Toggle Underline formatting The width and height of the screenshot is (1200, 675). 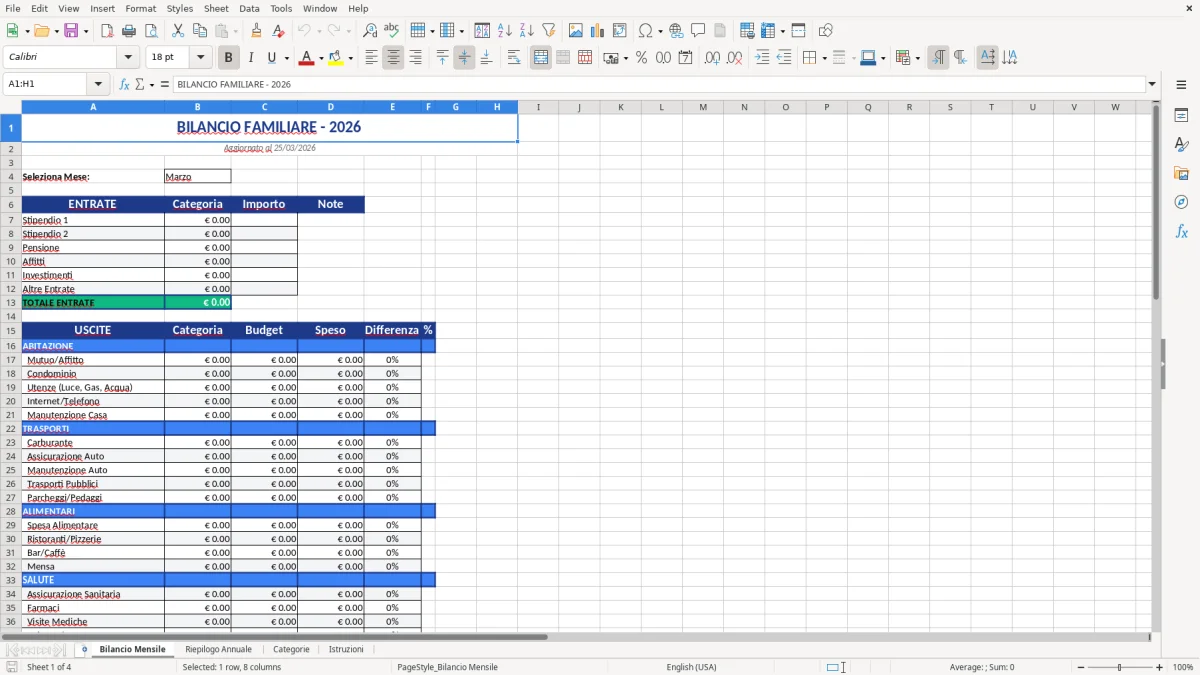pos(271,58)
